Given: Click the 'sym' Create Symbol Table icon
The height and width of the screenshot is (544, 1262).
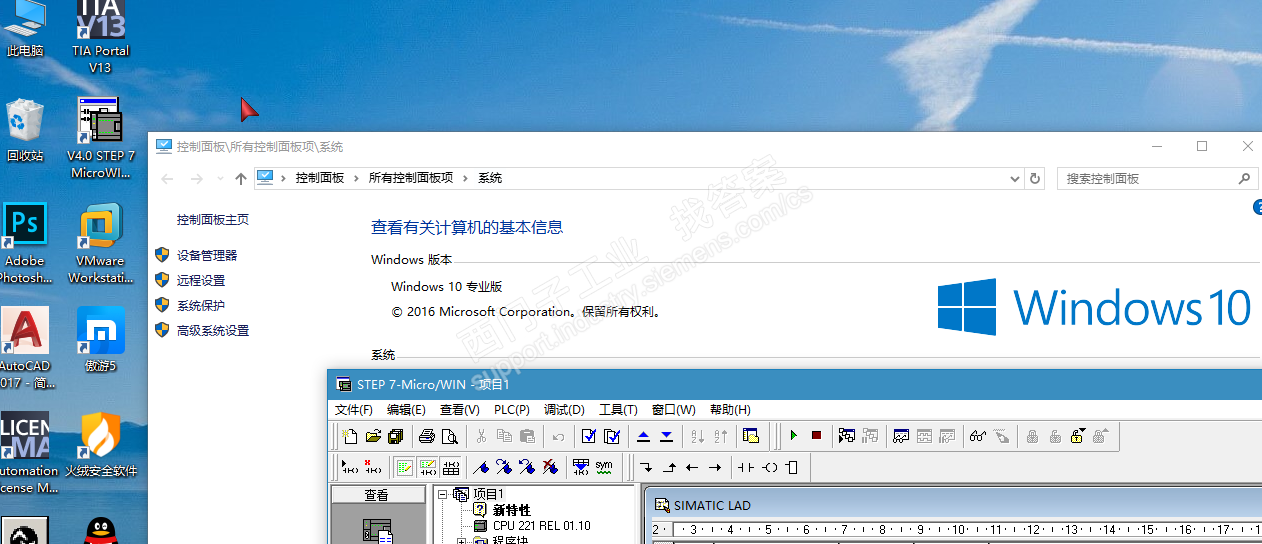Looking at the screenshot, I should pos(604,467).
